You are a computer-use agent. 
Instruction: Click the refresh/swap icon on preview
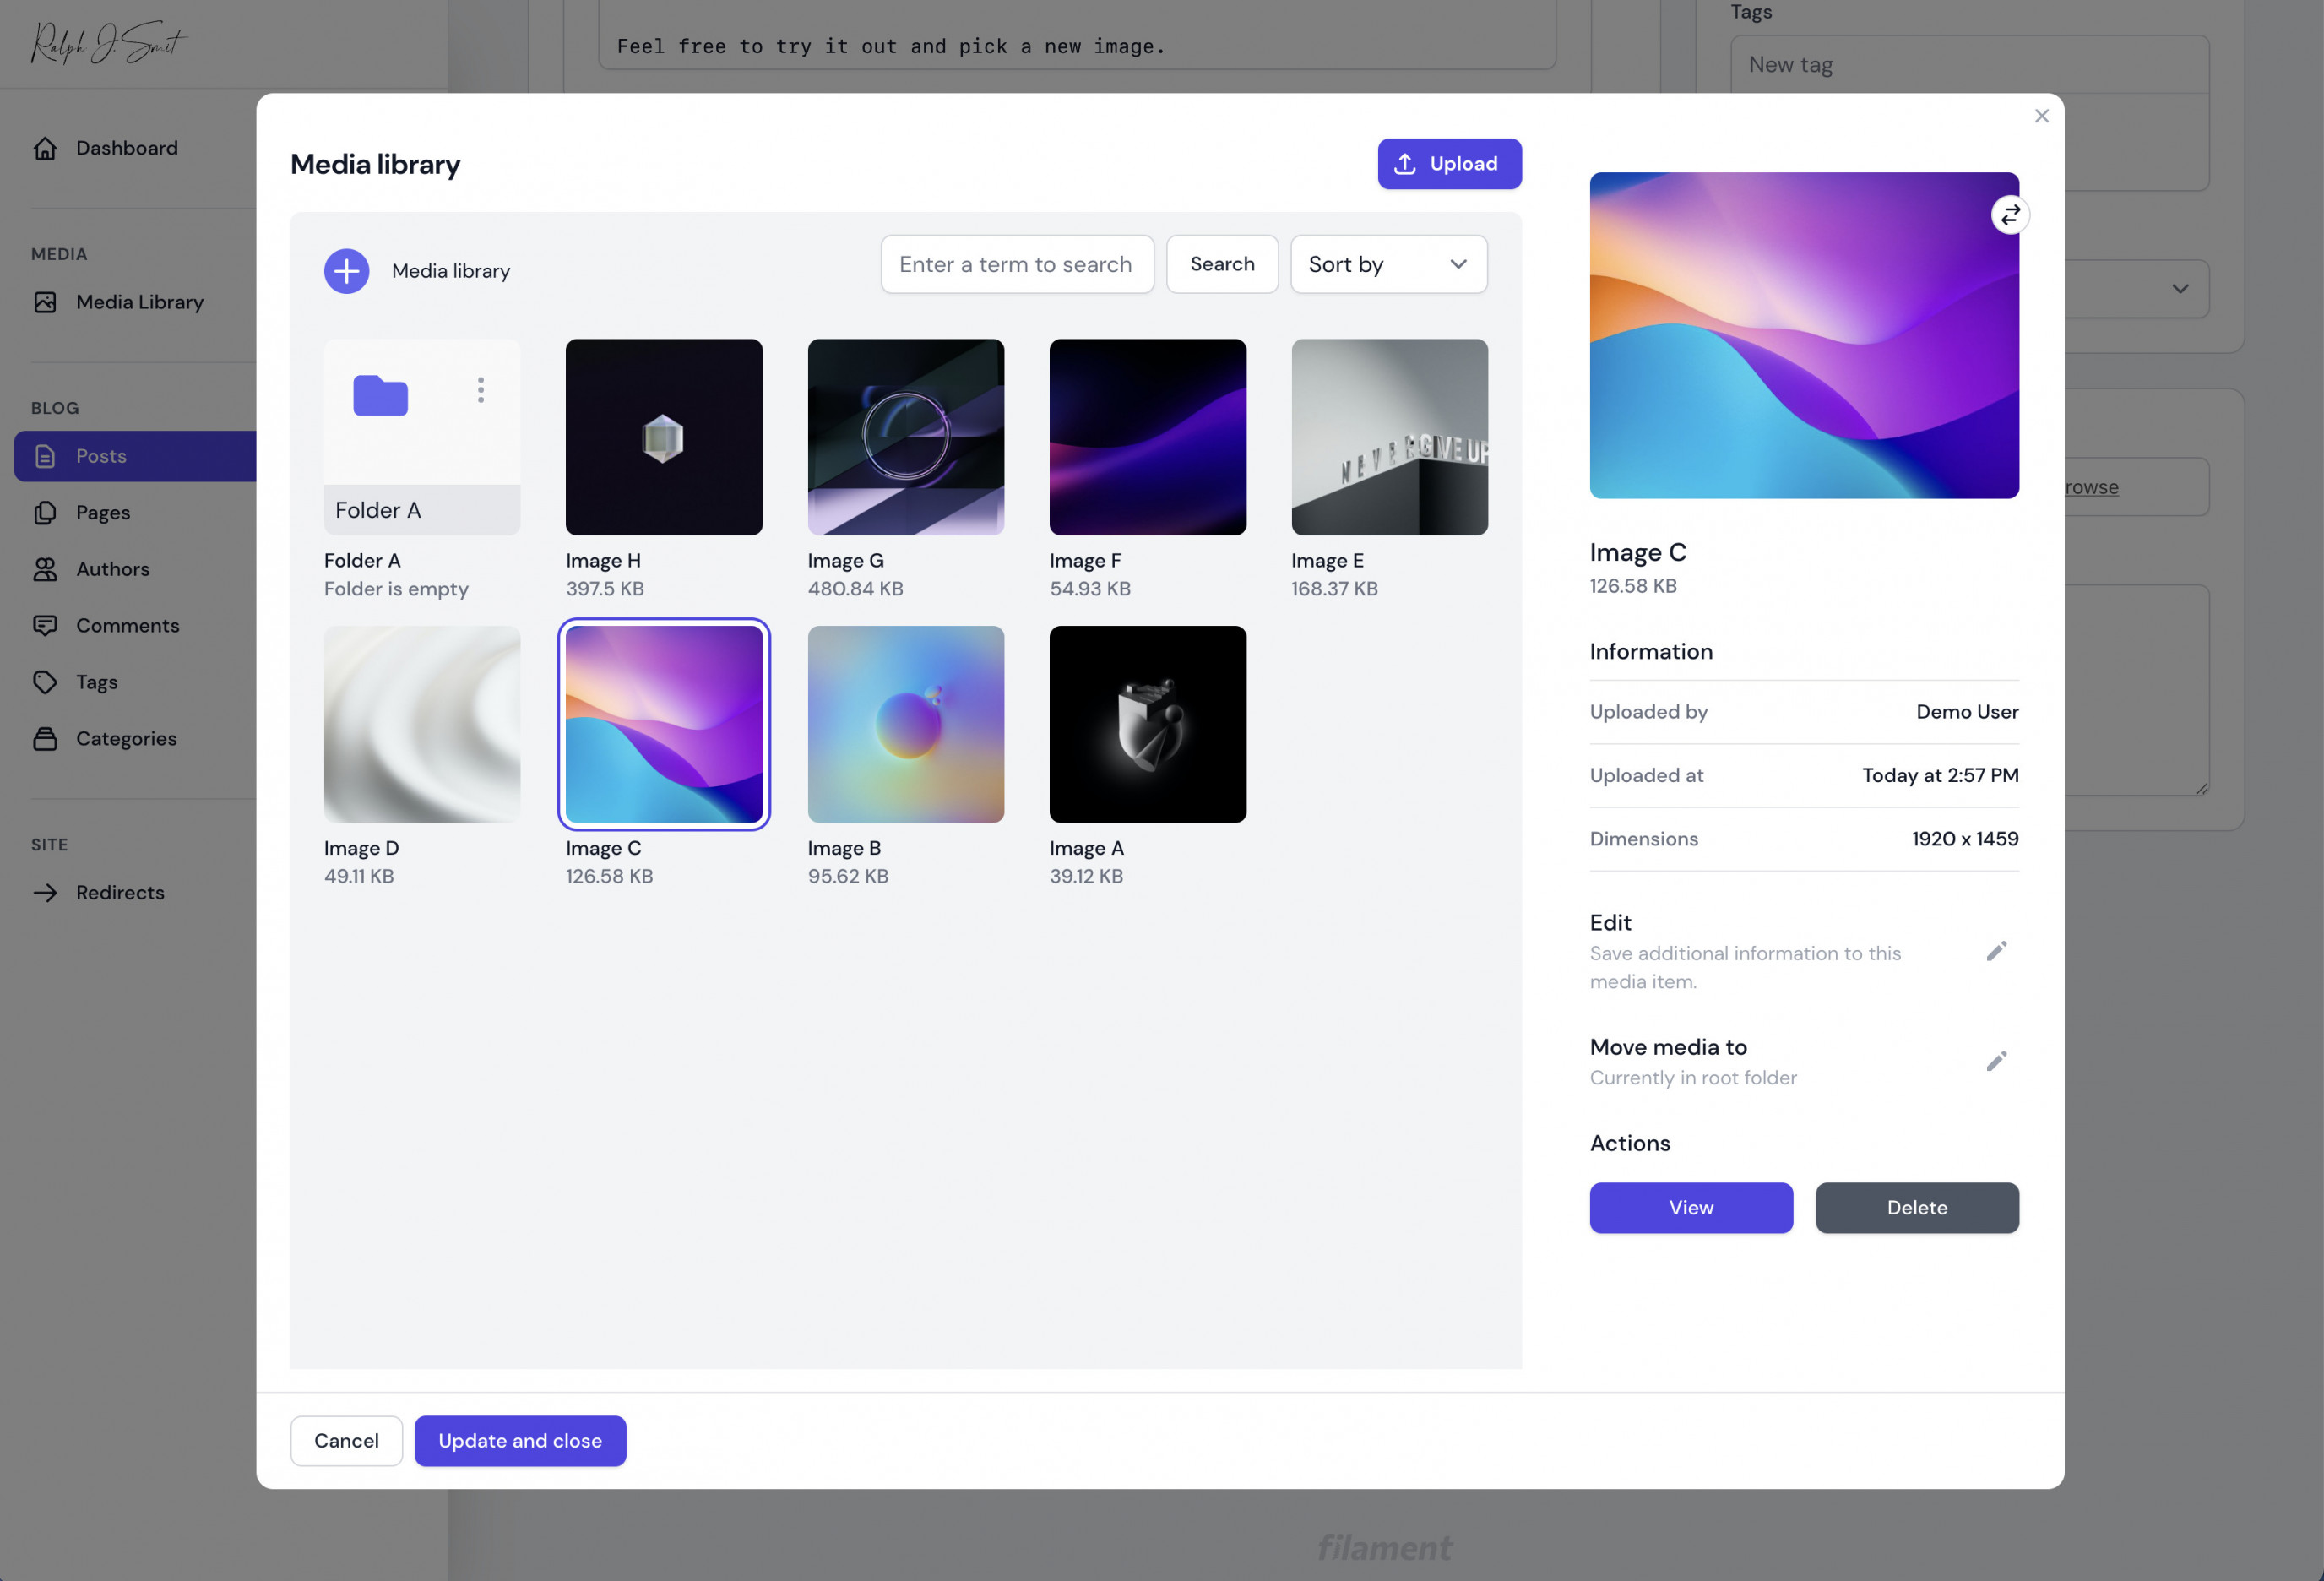coord(2010,214)
